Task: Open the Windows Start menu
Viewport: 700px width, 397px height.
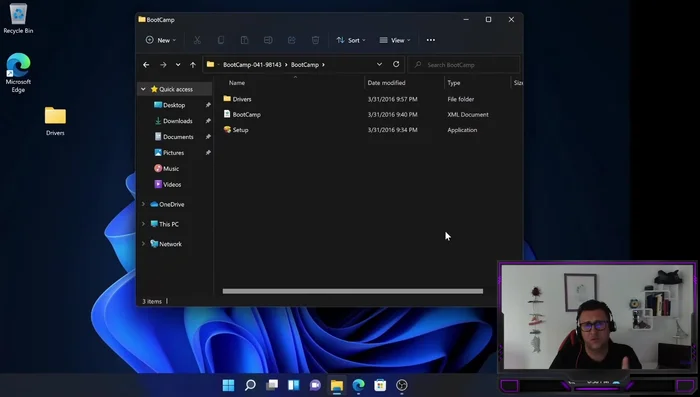Action: pyautogui.click(x=229, y=385)
